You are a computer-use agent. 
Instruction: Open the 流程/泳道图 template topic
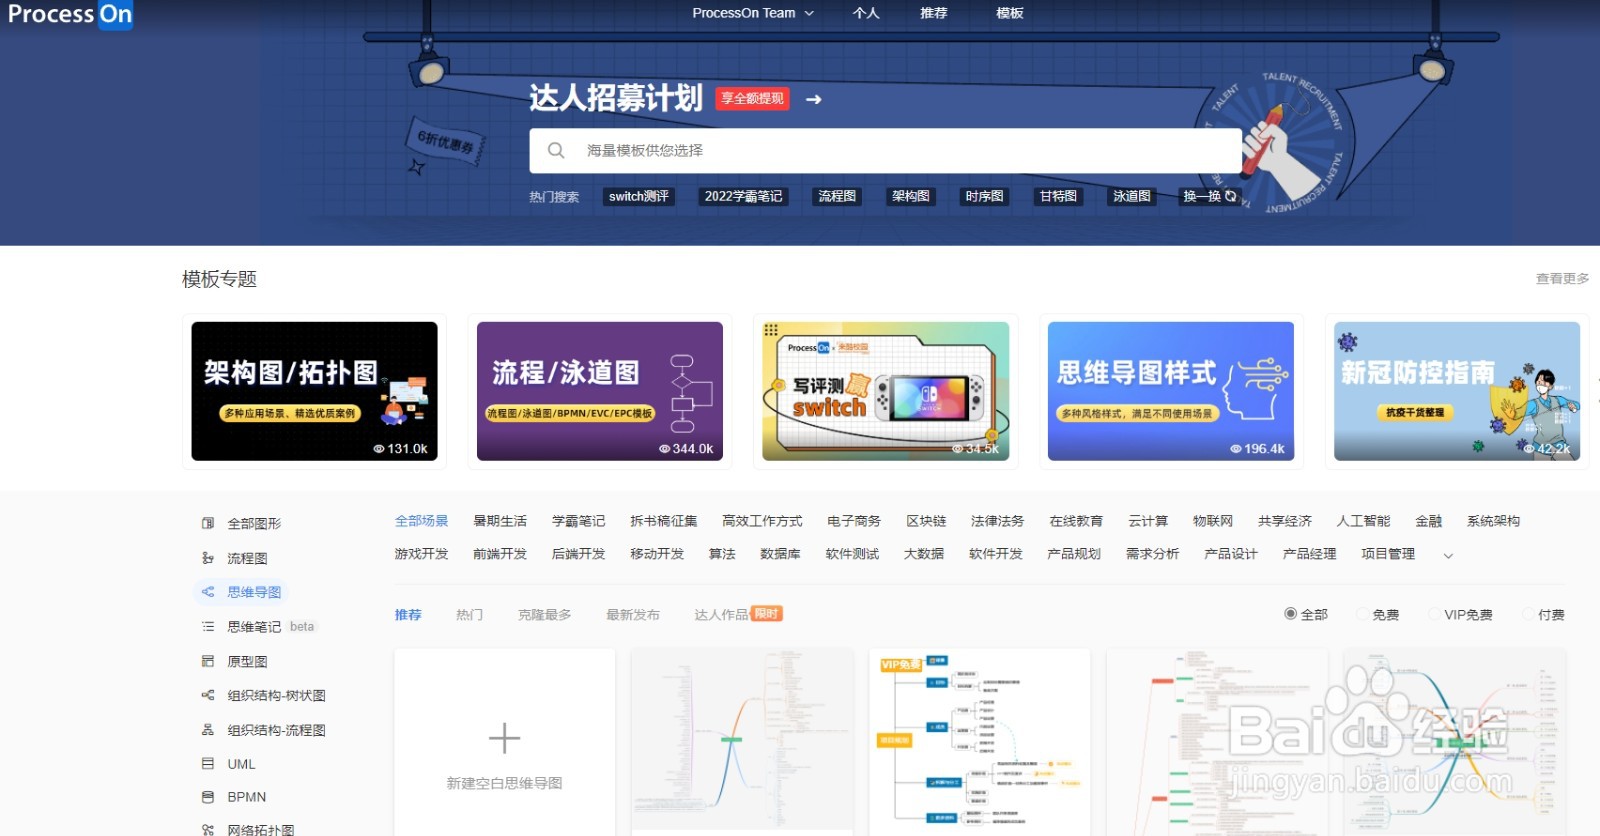pyautogui.click(x=600, y=391)
